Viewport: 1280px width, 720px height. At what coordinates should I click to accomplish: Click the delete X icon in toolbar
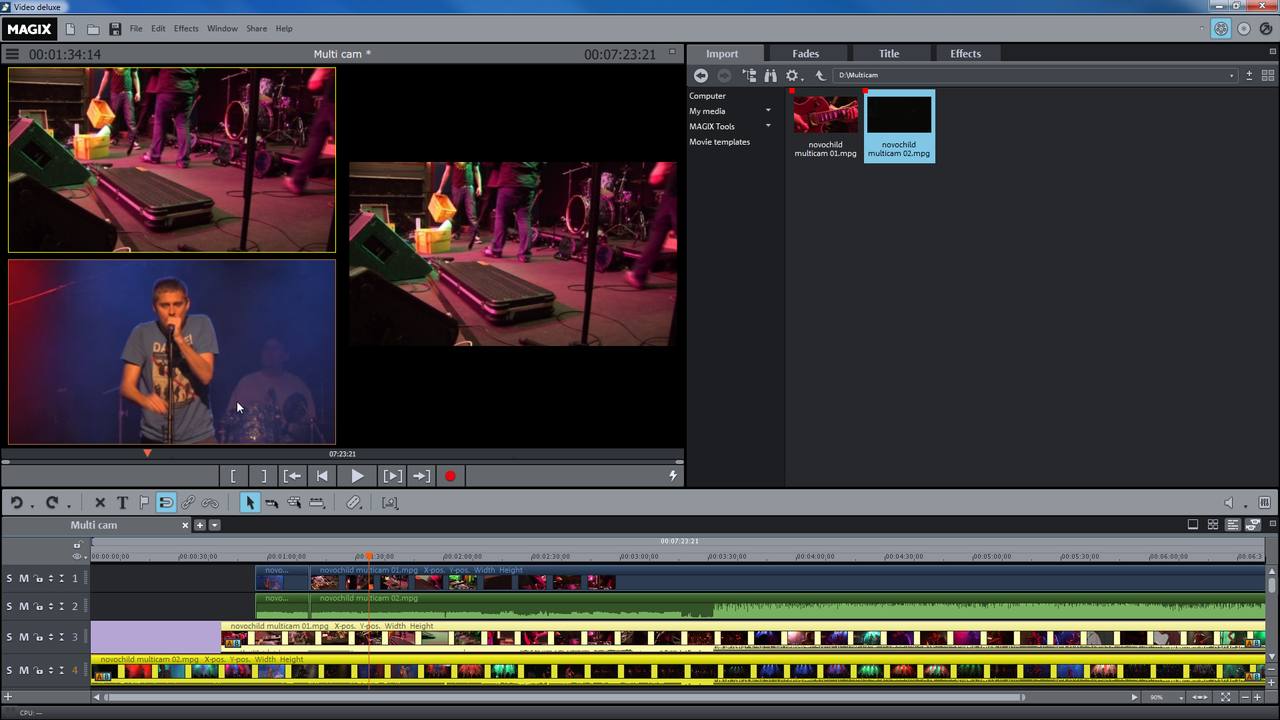pos(100,503)
